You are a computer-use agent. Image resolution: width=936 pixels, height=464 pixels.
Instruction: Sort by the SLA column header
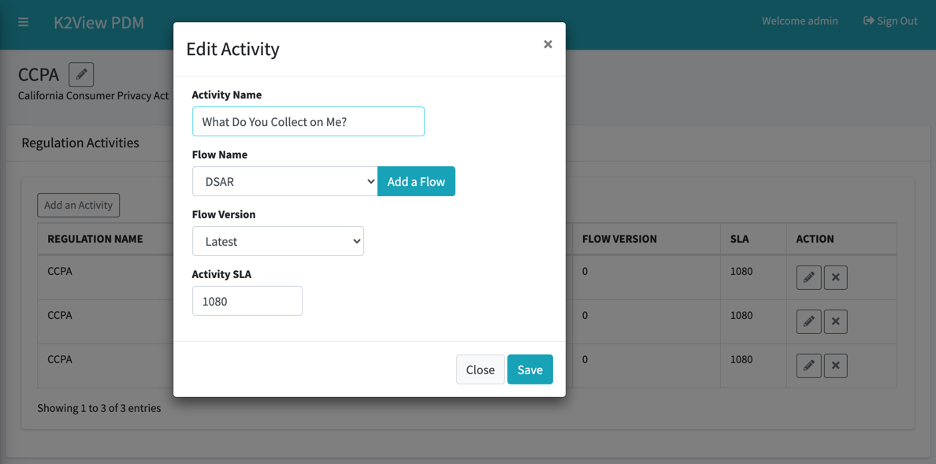click(x=739, y=239)
